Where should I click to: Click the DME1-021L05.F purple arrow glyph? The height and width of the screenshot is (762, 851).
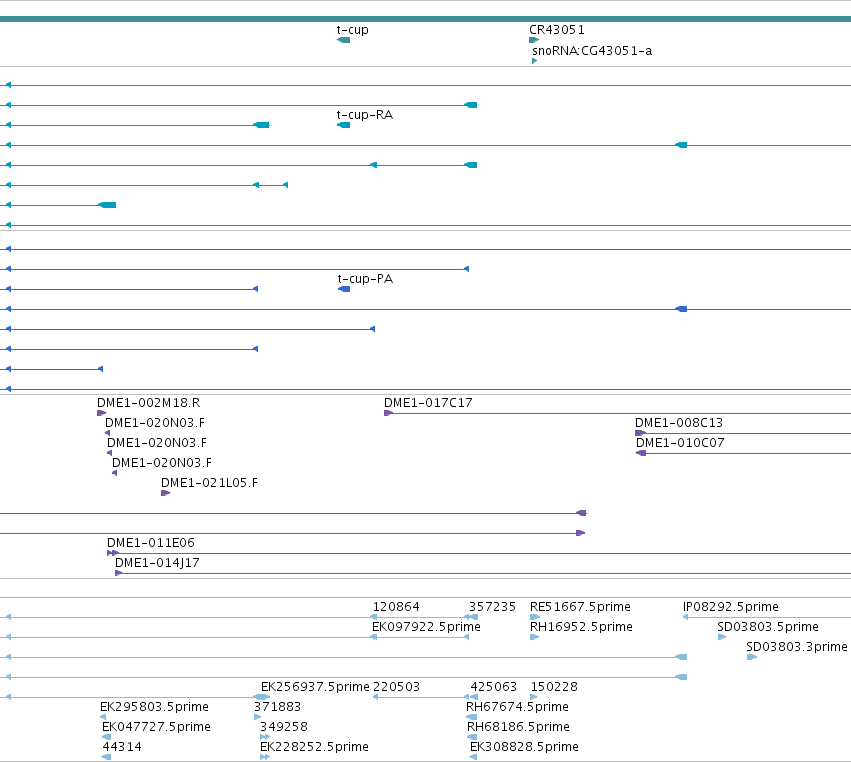coord(166,493)
